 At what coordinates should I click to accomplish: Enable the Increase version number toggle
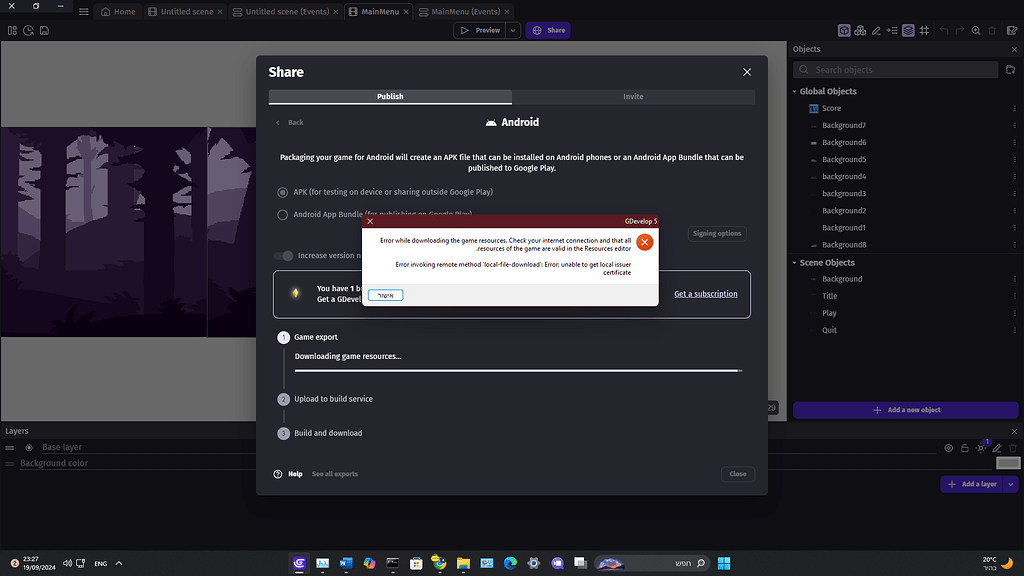(281, 255)
